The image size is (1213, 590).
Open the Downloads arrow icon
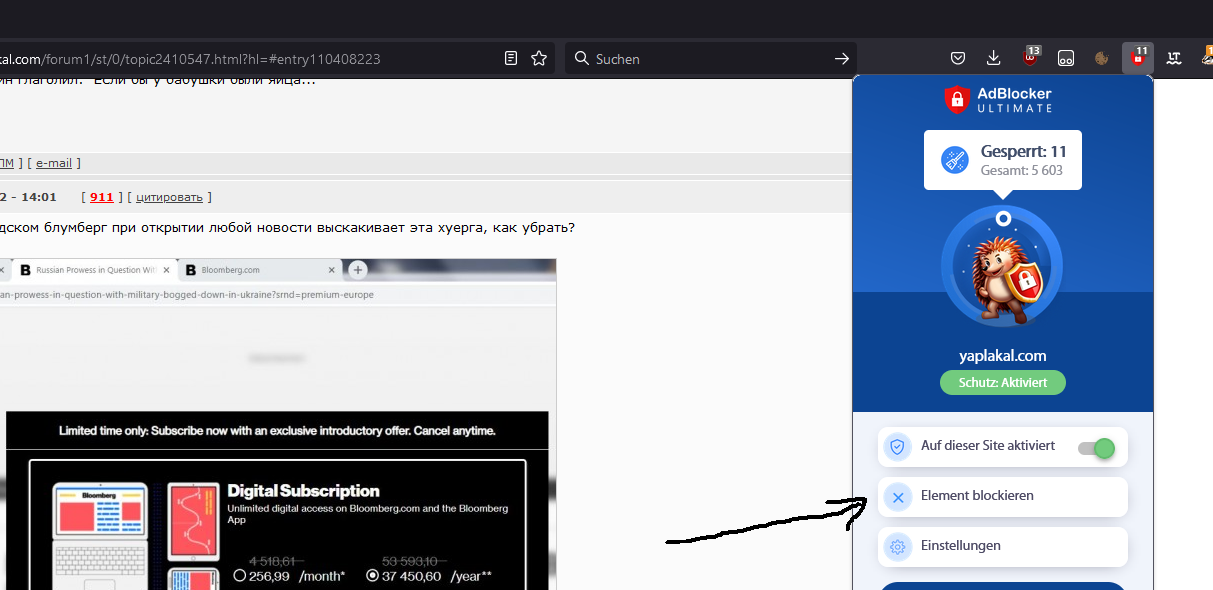(x=994, y=58)
